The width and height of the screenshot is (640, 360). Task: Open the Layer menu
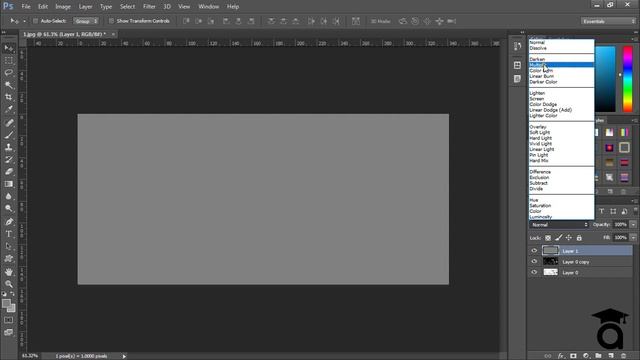coord(85,7)
